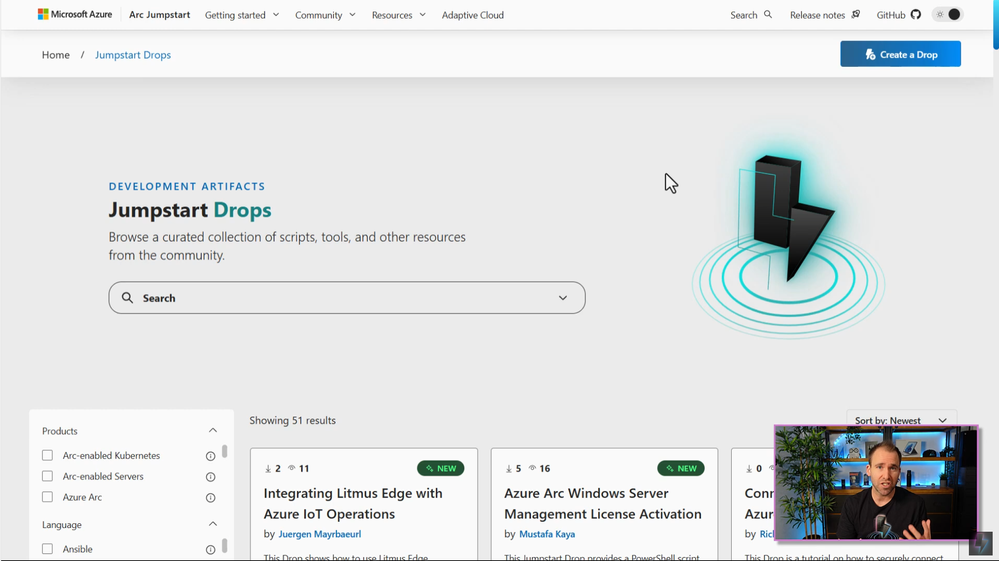Click the NEW badge on Litmus Edge card
The image size is (999, 561).
(440, 468)
